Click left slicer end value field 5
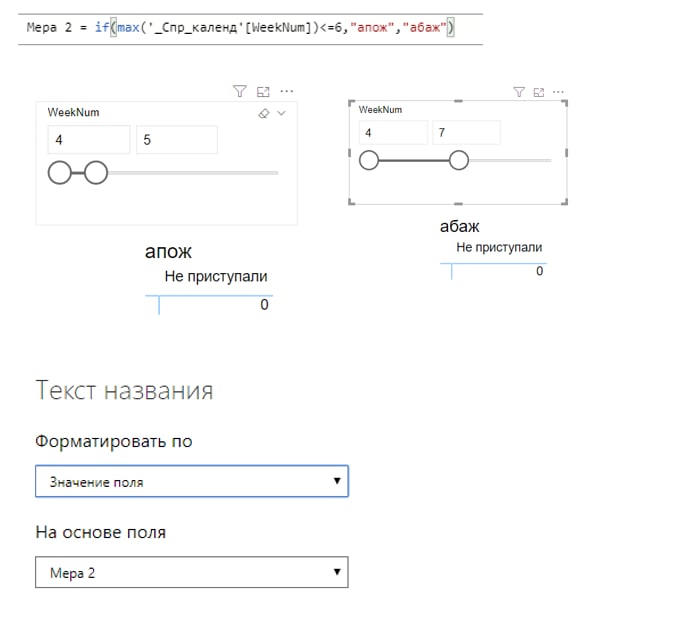690x635 pixels. coord(176,140)
